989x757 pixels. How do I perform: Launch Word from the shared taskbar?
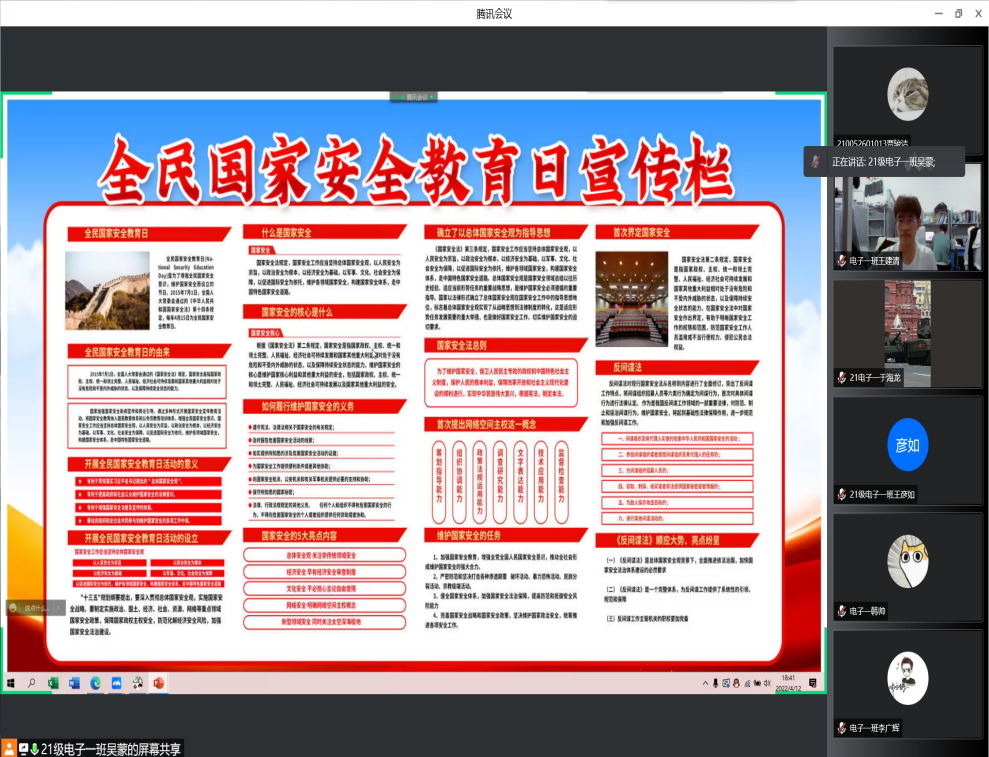coord(74,683)
